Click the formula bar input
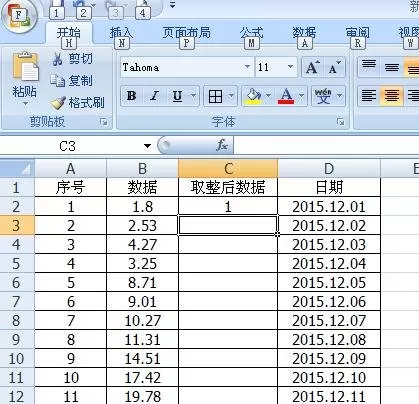The image size is (419, 404). click(326, 146)
